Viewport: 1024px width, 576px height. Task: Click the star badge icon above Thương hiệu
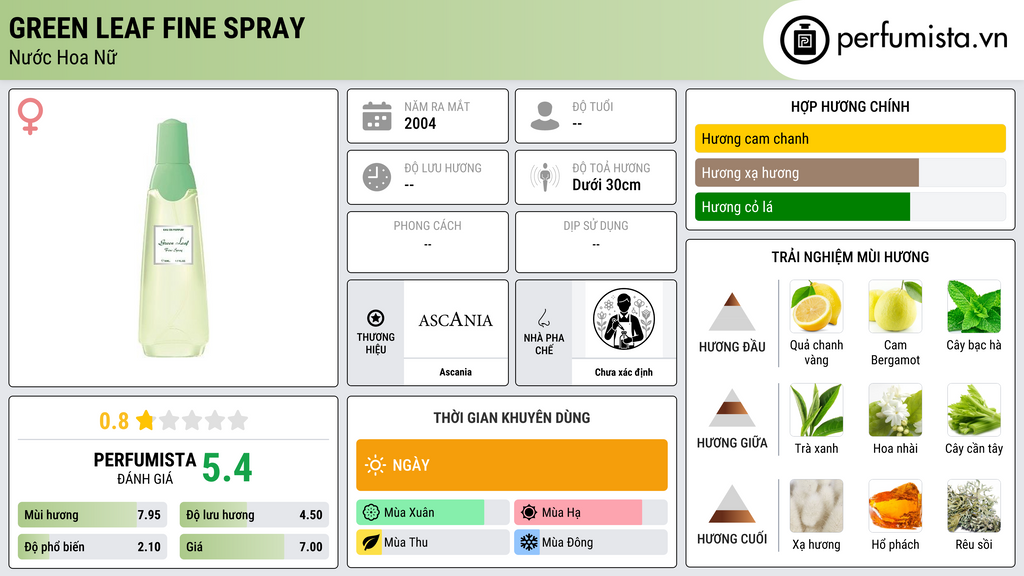tap(376, 318)
